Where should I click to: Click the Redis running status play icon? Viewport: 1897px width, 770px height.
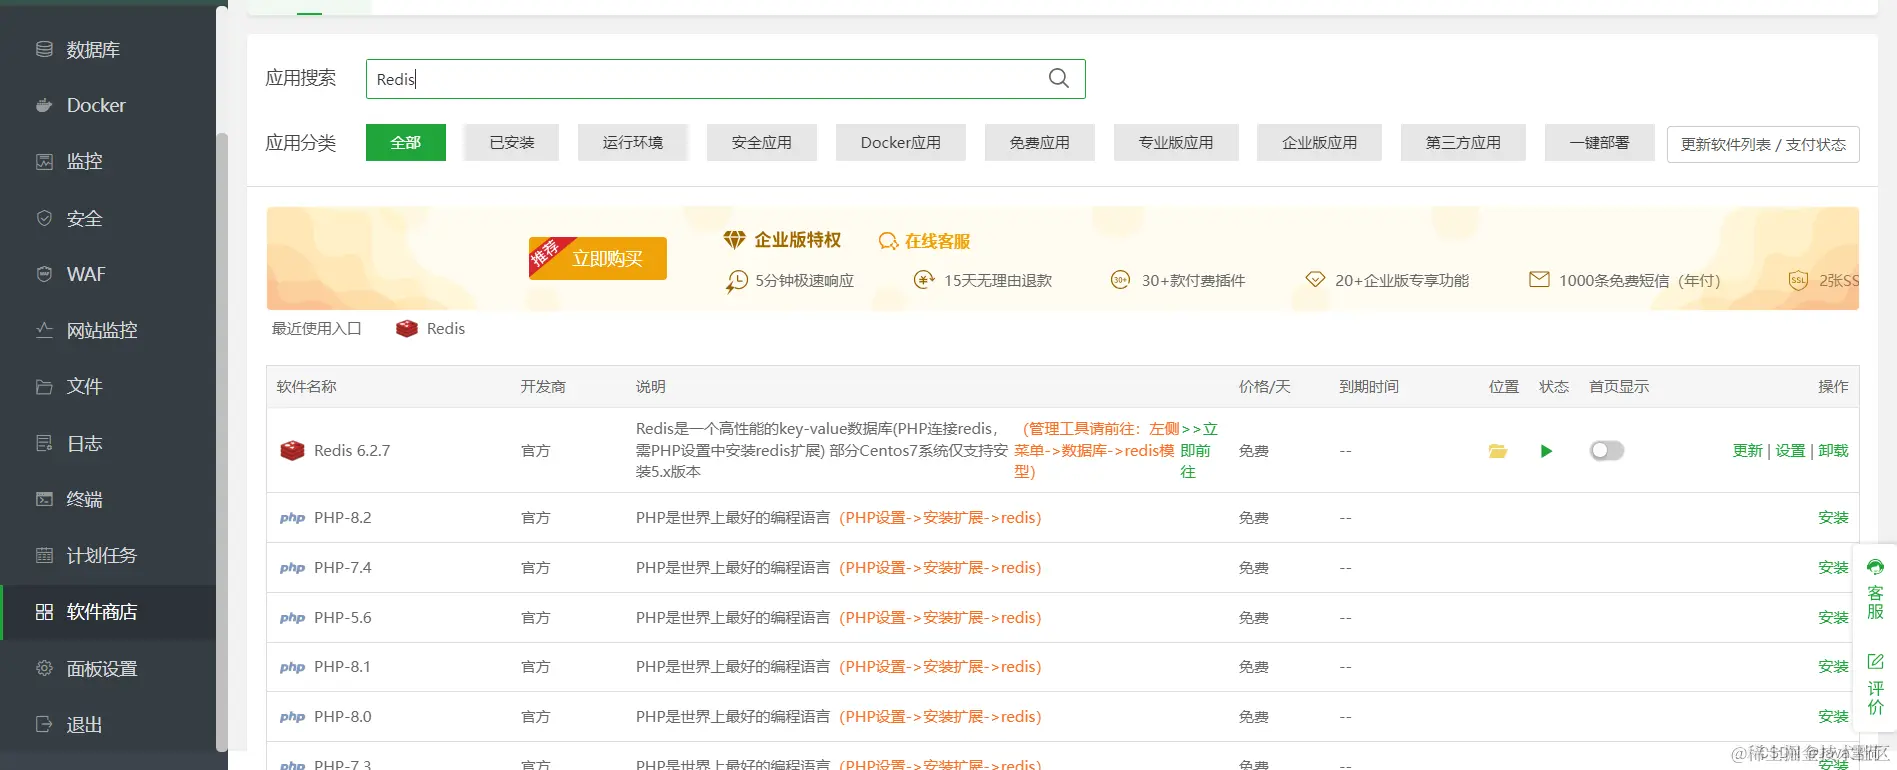tap(1546, 451)
